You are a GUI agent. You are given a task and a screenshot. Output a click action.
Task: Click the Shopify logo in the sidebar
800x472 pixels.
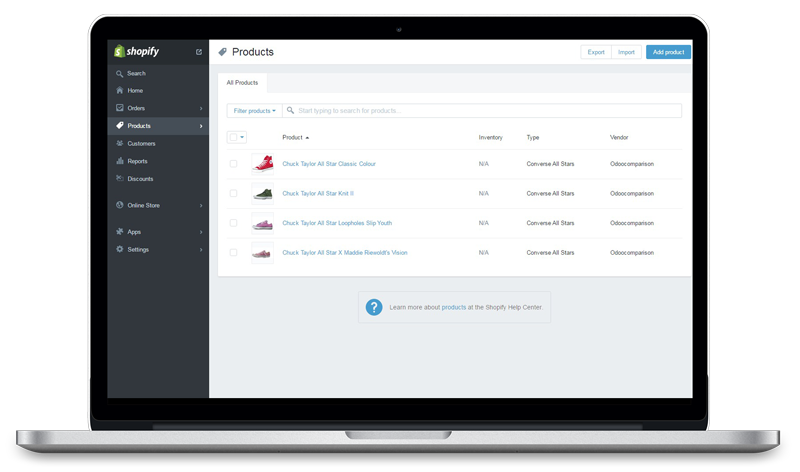pos(137,52)
